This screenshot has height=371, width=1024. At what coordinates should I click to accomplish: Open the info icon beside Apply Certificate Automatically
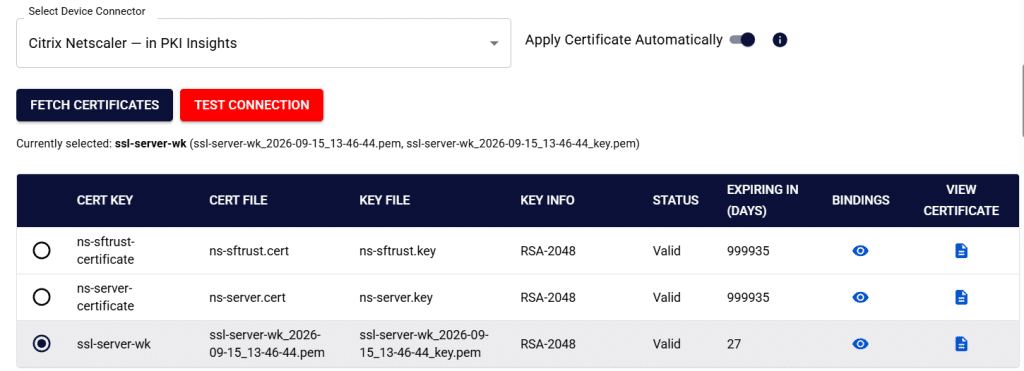[779, 40]
